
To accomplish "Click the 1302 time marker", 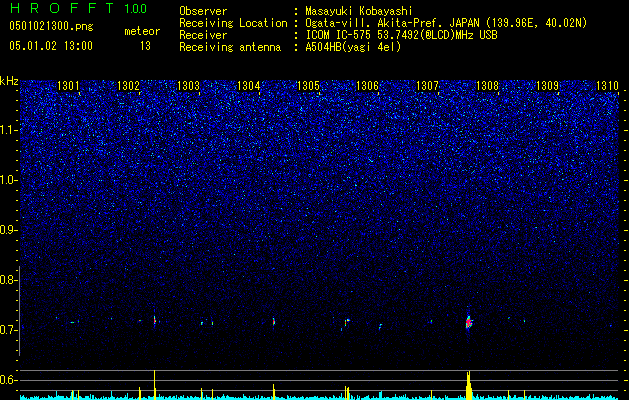I will click(x=128, y=85).
